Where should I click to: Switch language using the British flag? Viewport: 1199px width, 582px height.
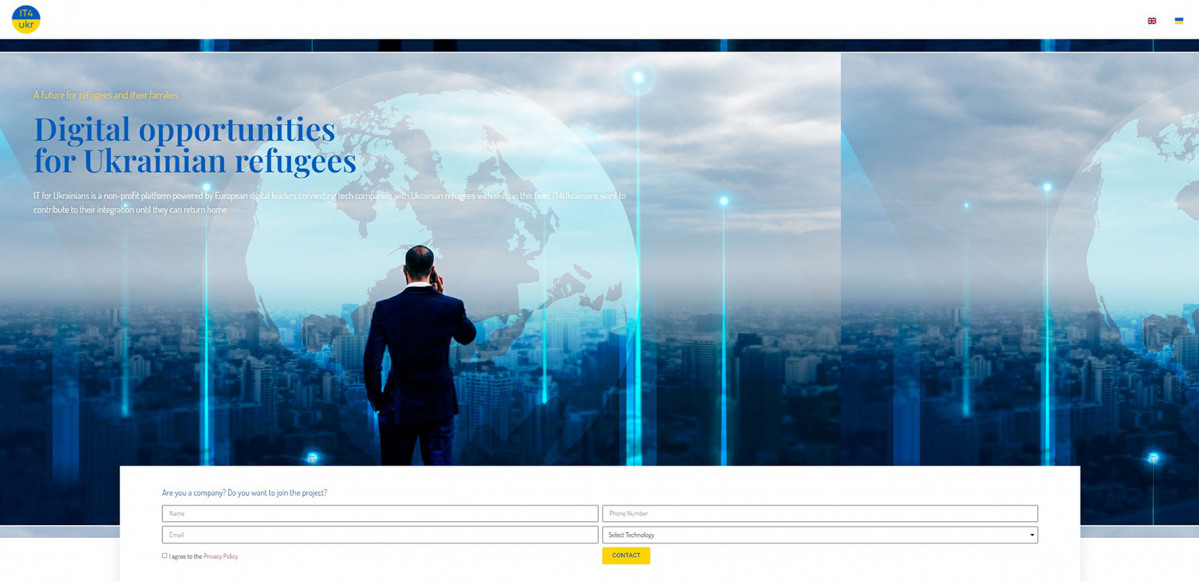[x=1151, y=20]
